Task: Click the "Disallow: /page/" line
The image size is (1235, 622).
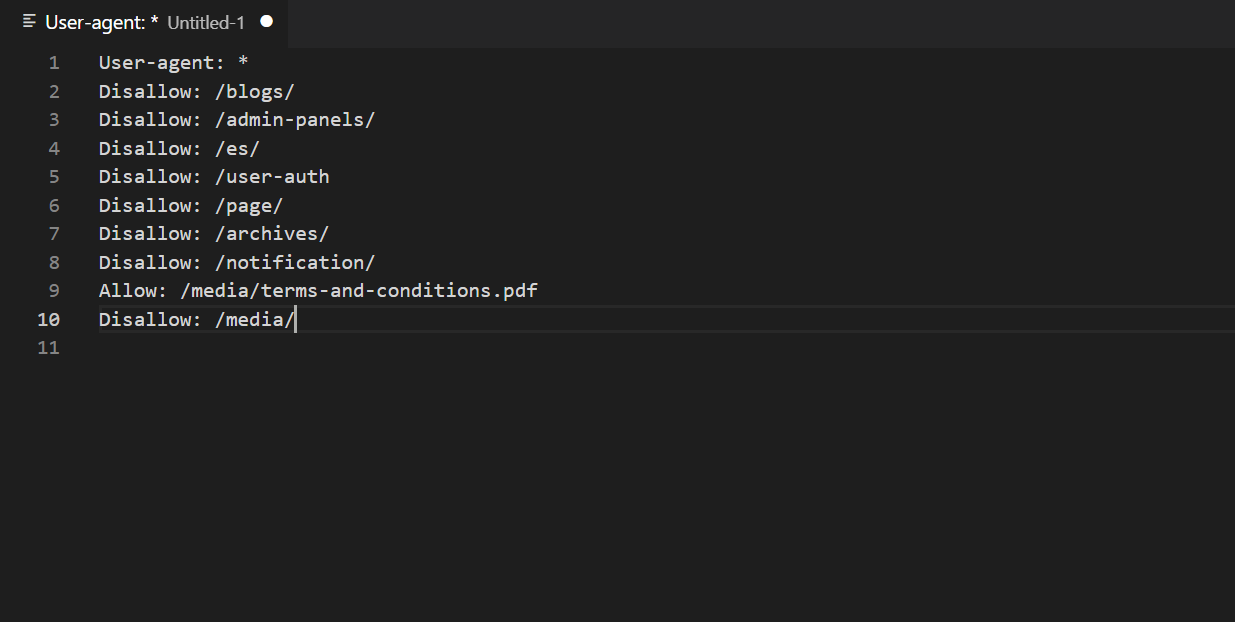Action: (191, 206)
